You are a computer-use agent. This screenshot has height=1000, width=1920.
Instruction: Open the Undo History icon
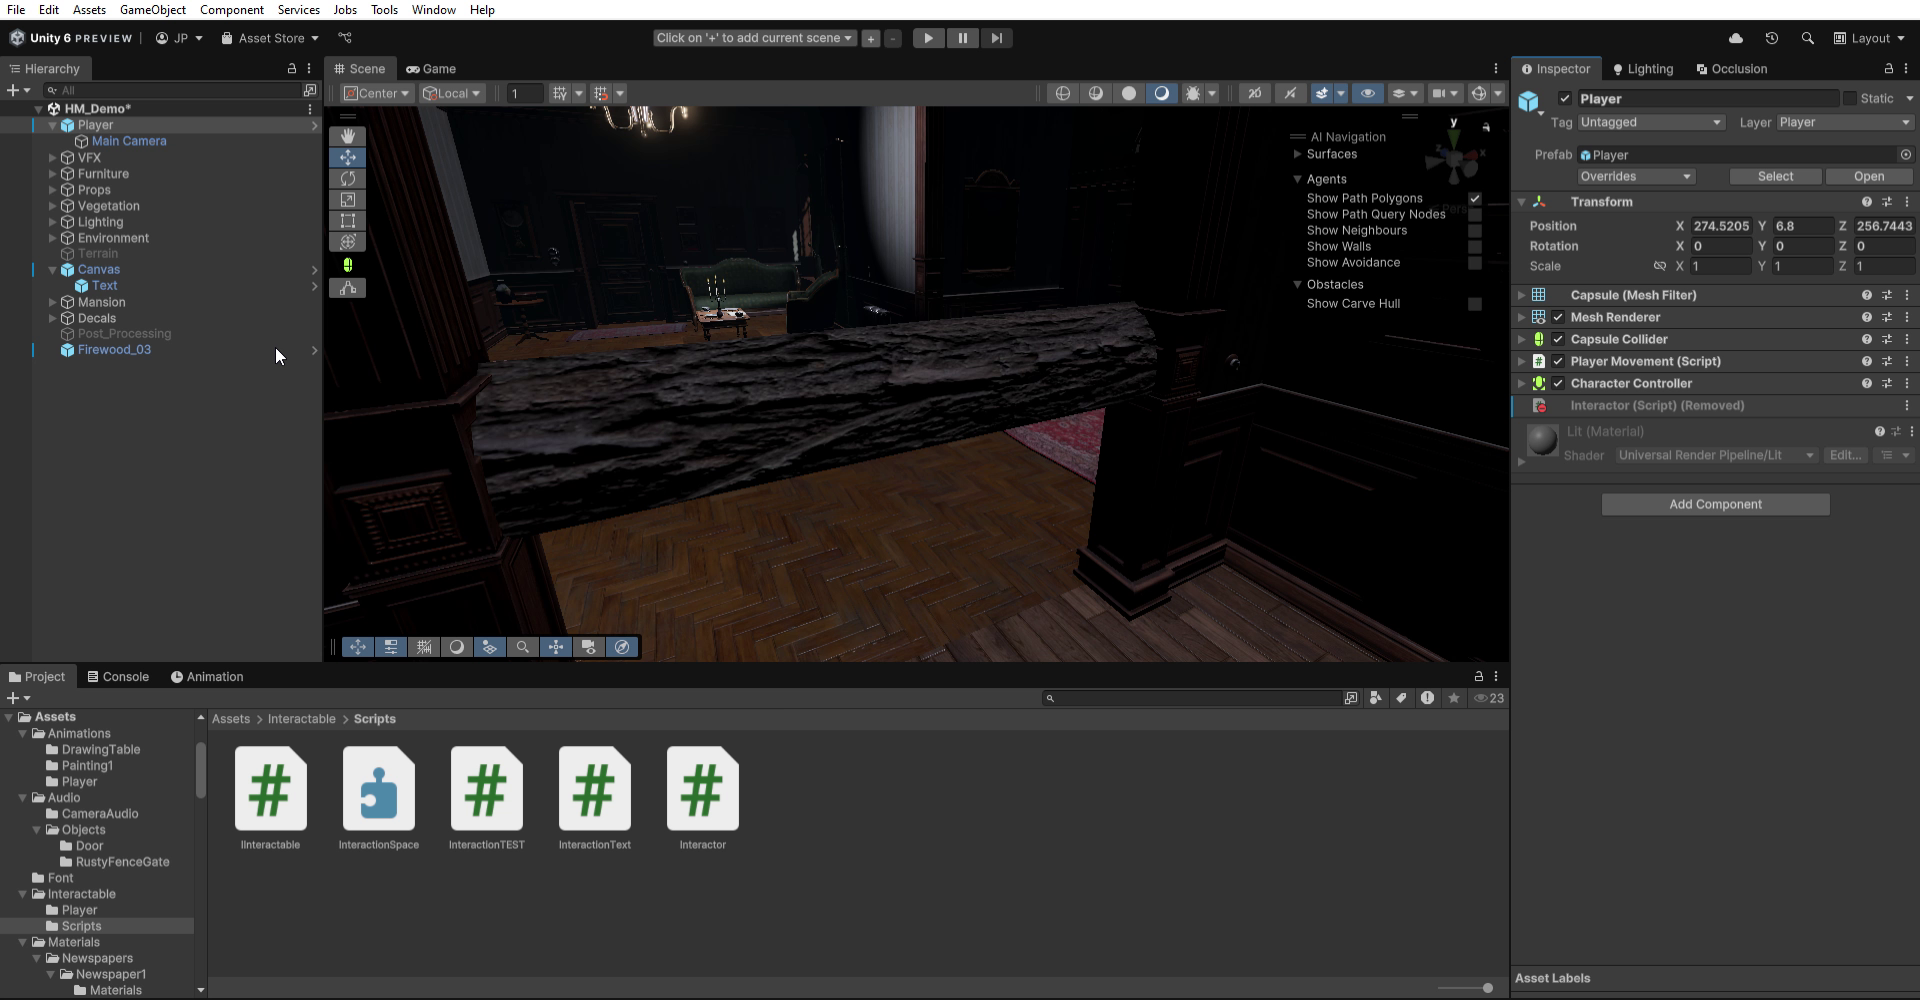coord(1771,38)
